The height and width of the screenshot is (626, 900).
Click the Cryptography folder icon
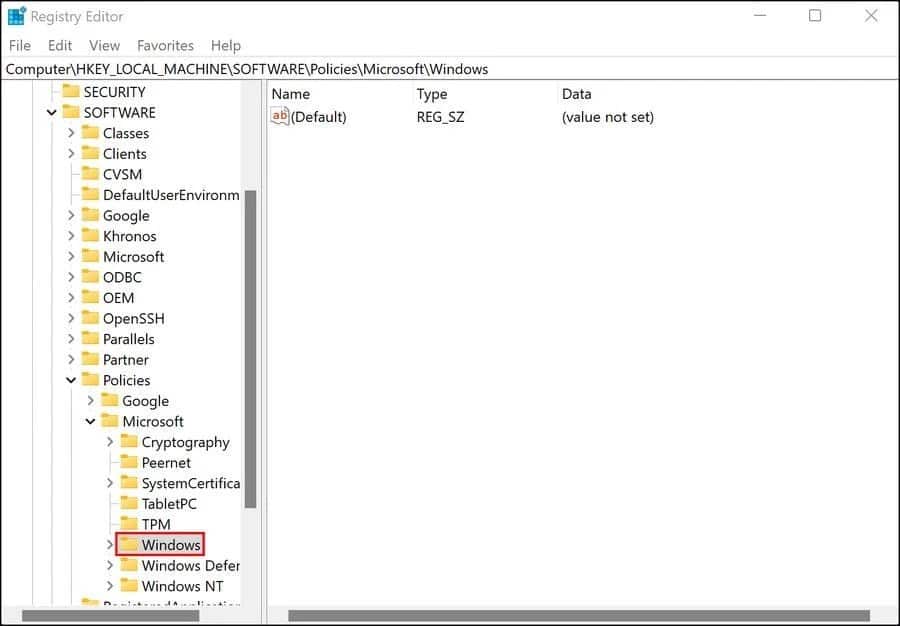[x=131, y=442]
